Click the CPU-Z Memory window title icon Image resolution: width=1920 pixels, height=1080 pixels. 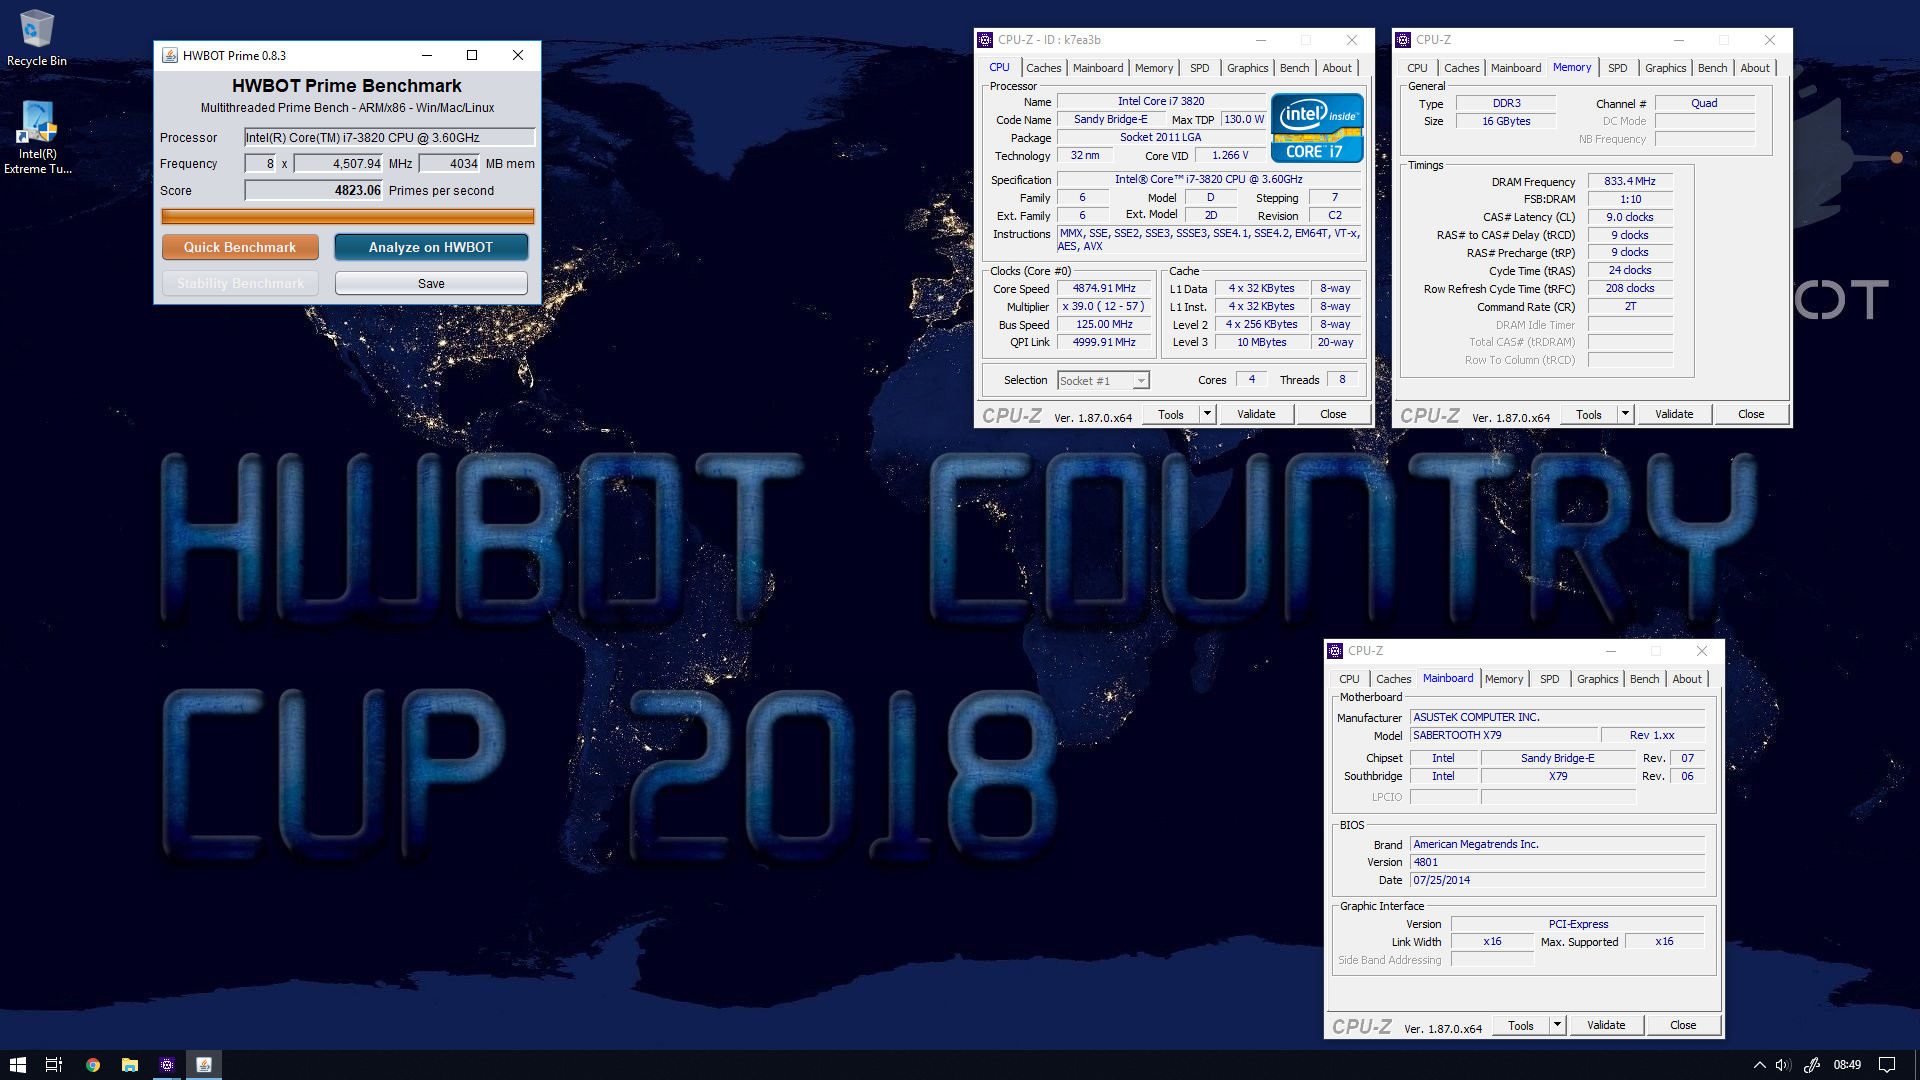click(x=1403, y=40)
